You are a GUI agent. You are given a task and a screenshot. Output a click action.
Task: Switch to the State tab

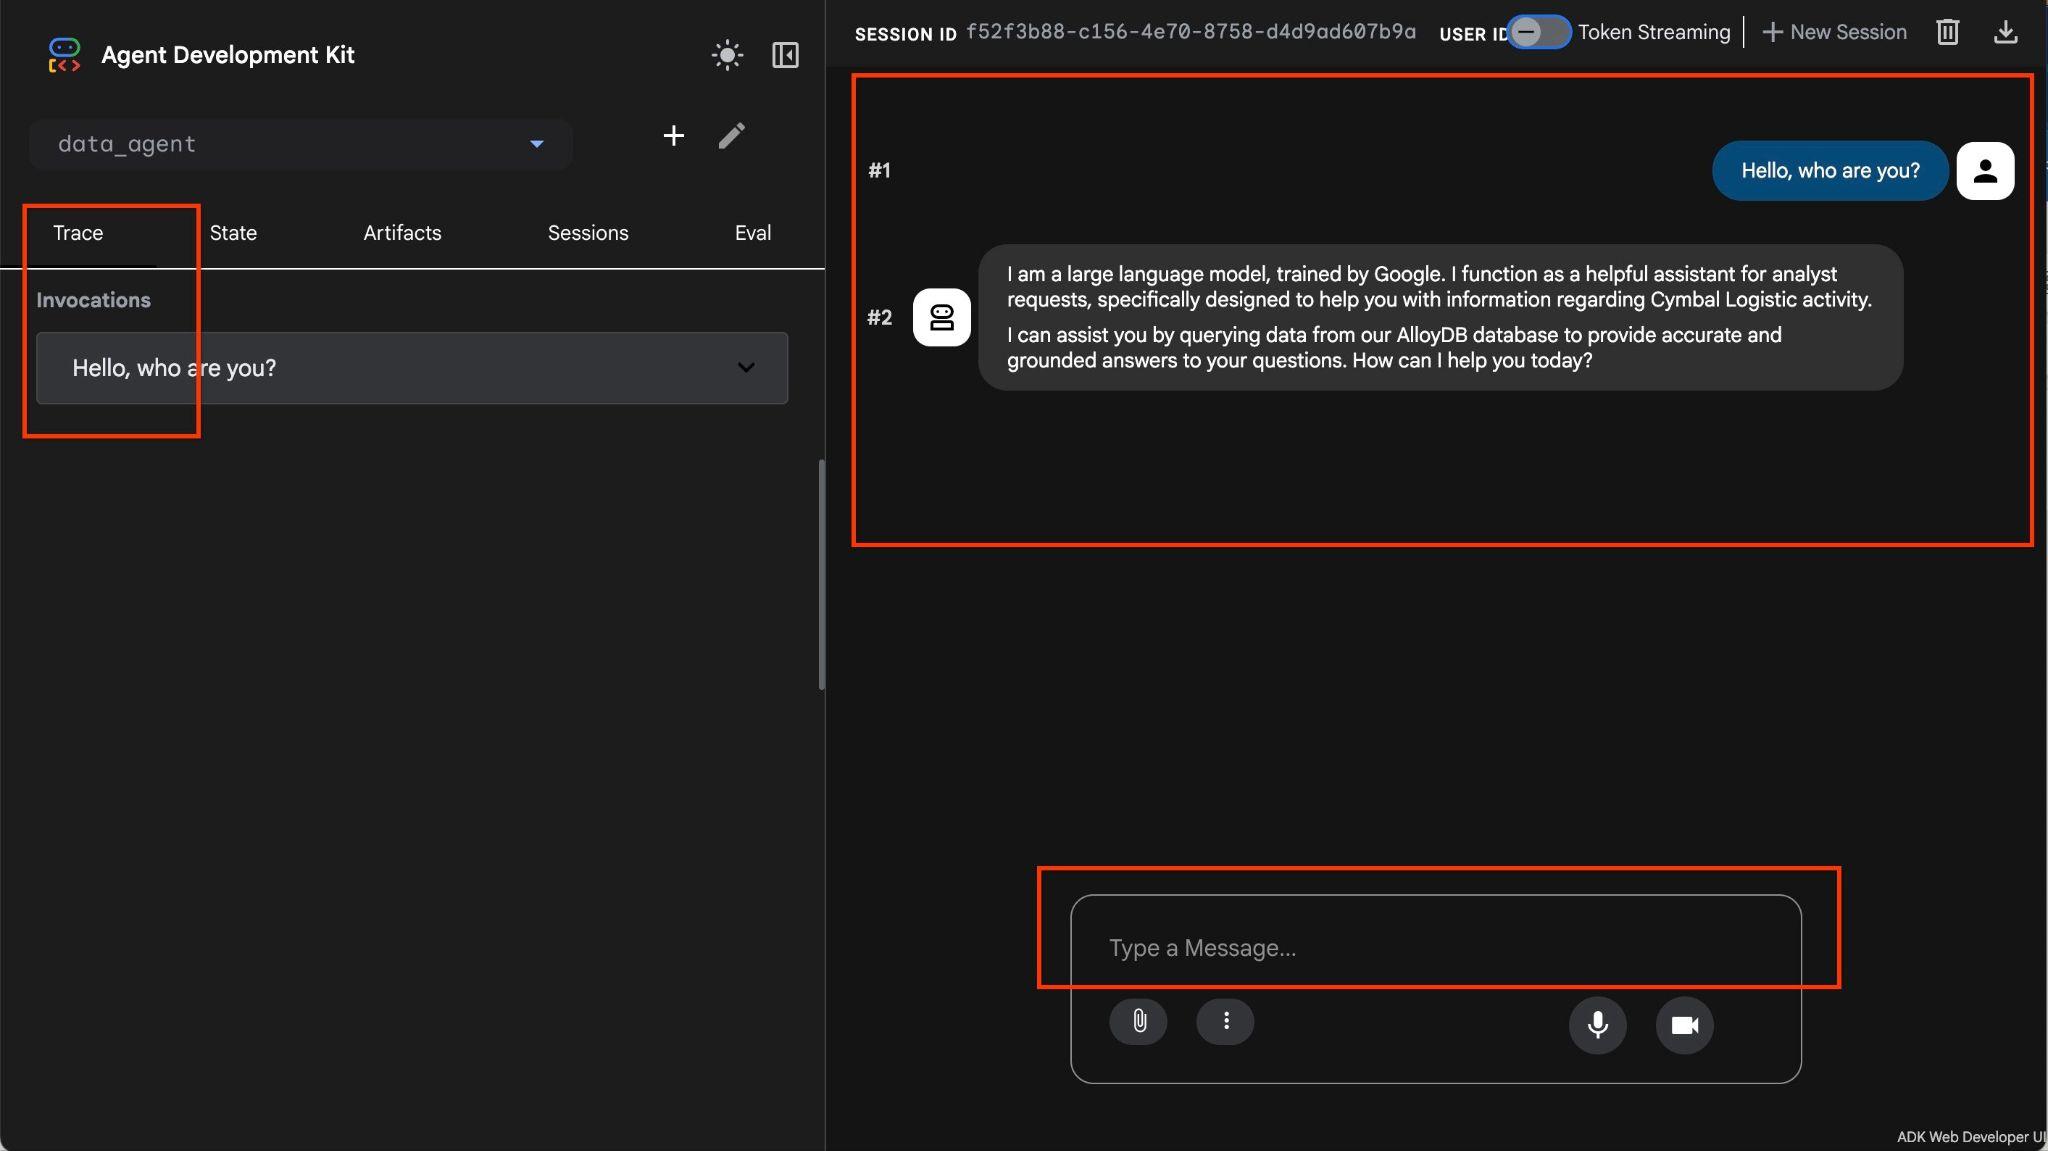[233, 233]
